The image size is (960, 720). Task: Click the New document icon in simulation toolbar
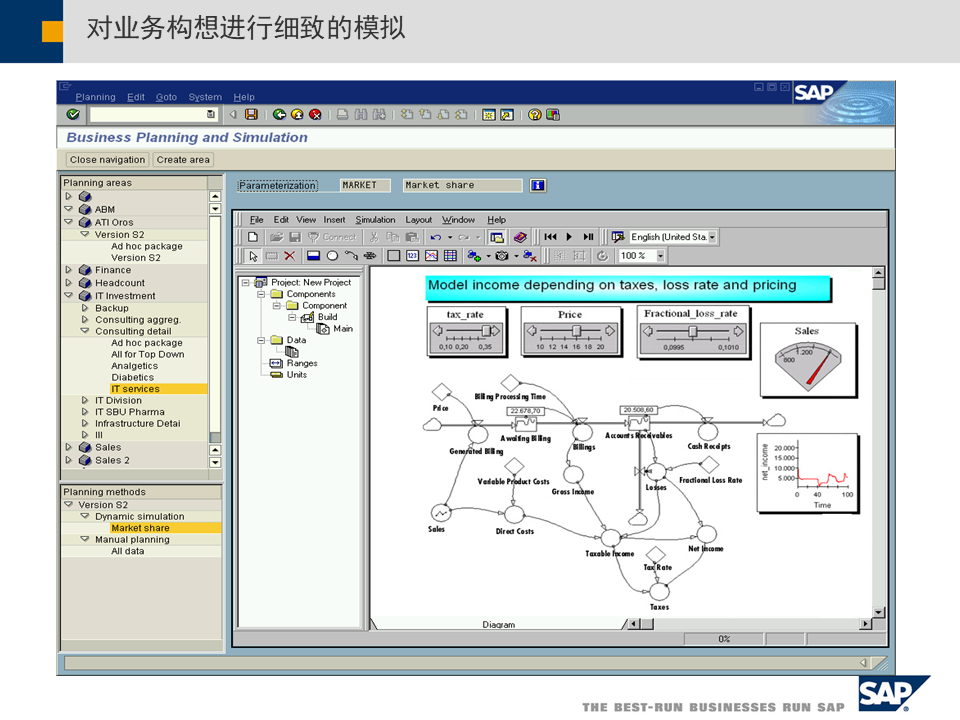click(x=253, y=237)
